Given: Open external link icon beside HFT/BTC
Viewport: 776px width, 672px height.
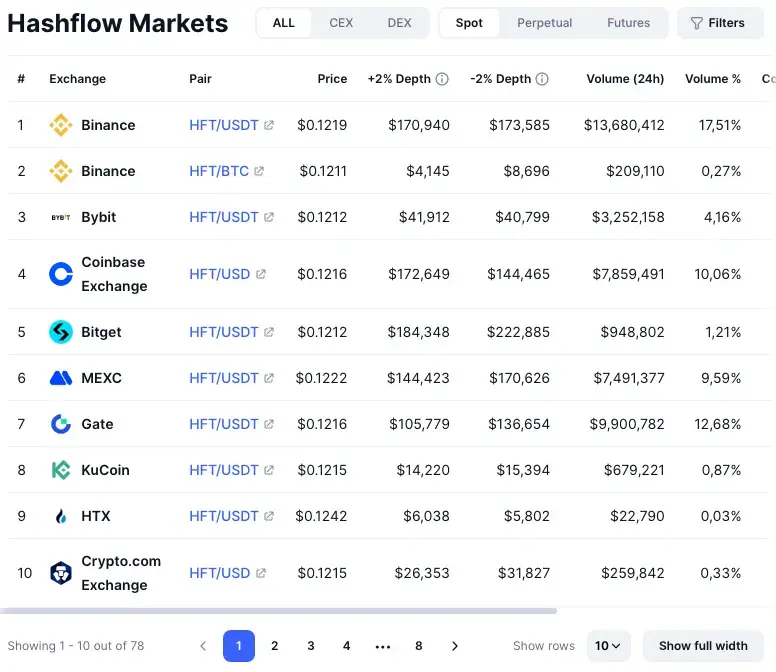Looking at the screenshot, I should pyautogui.click(x=259, y=171).
